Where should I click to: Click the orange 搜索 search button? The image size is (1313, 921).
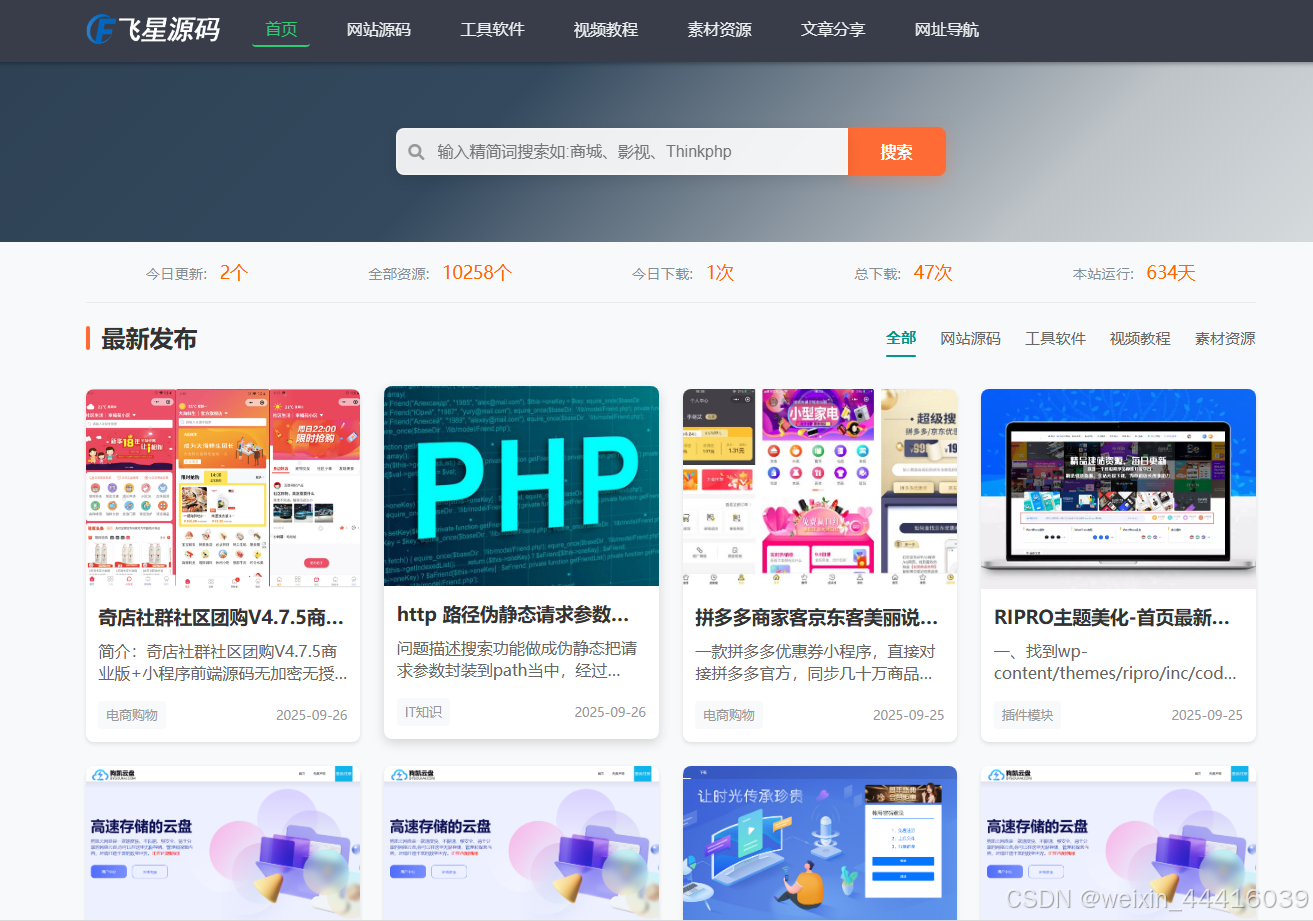tap(897, 151)
